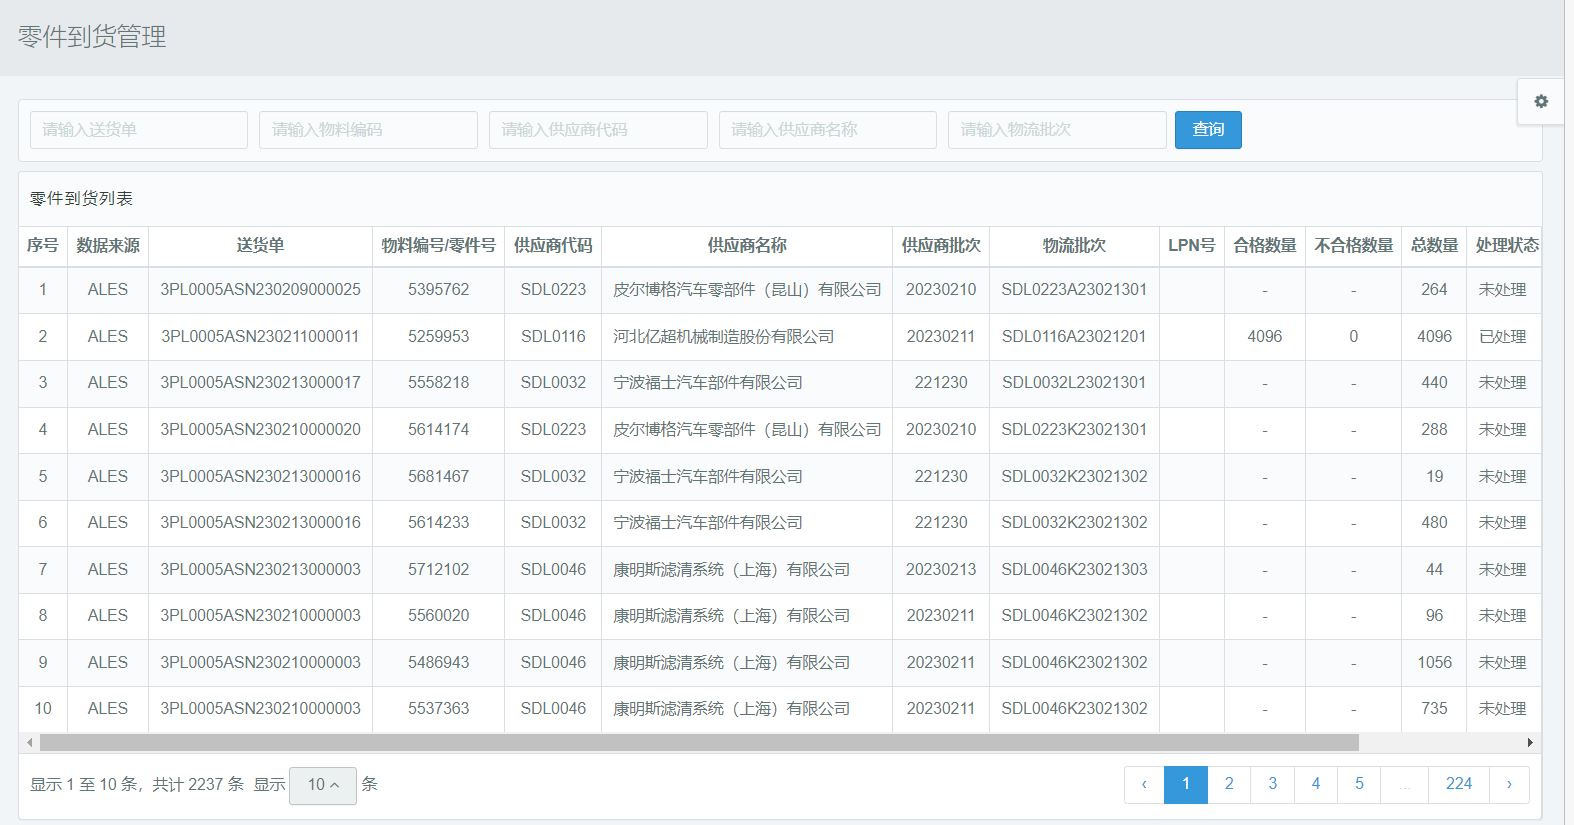This screenshot has width=1574, height=825.
Task: Focus the 请输入送货单 input field
Action: 139,130
